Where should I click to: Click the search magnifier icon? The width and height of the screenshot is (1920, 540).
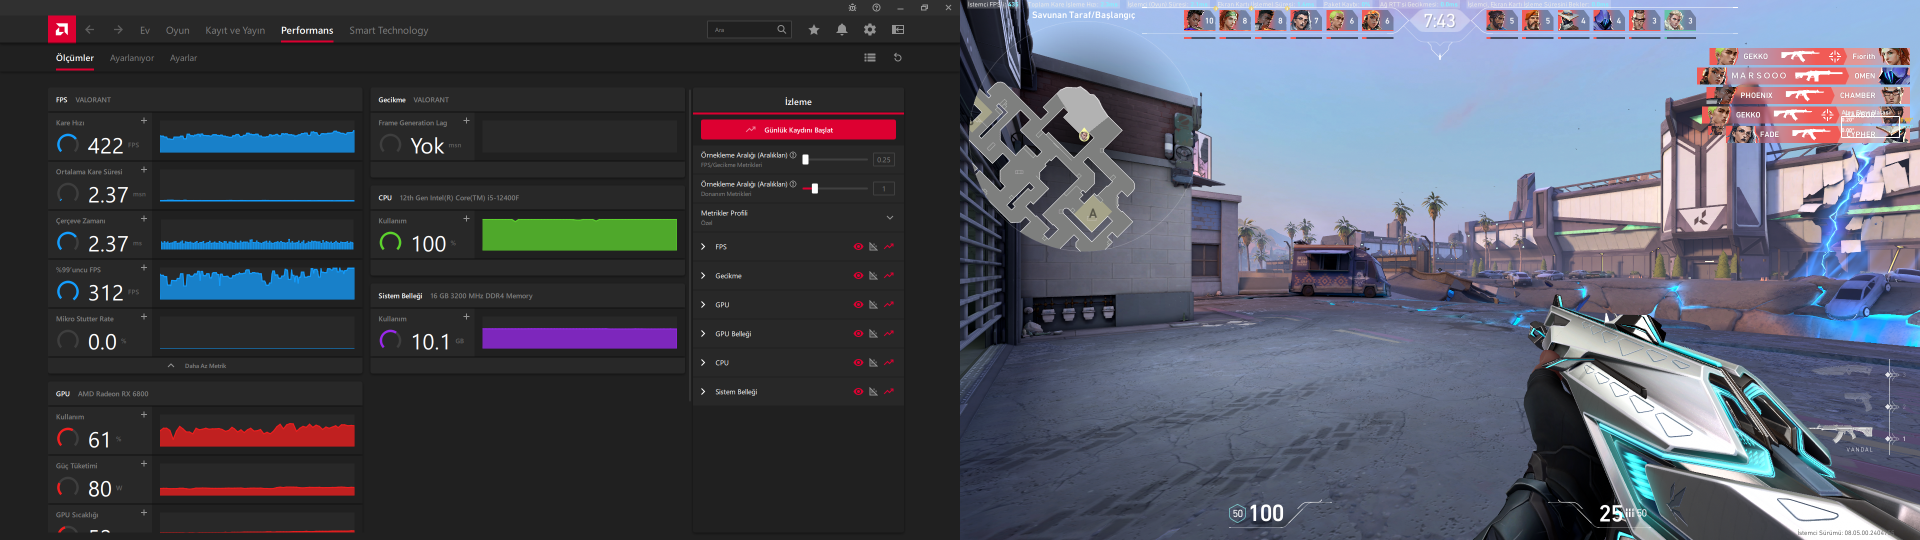[x=782, y=30]
